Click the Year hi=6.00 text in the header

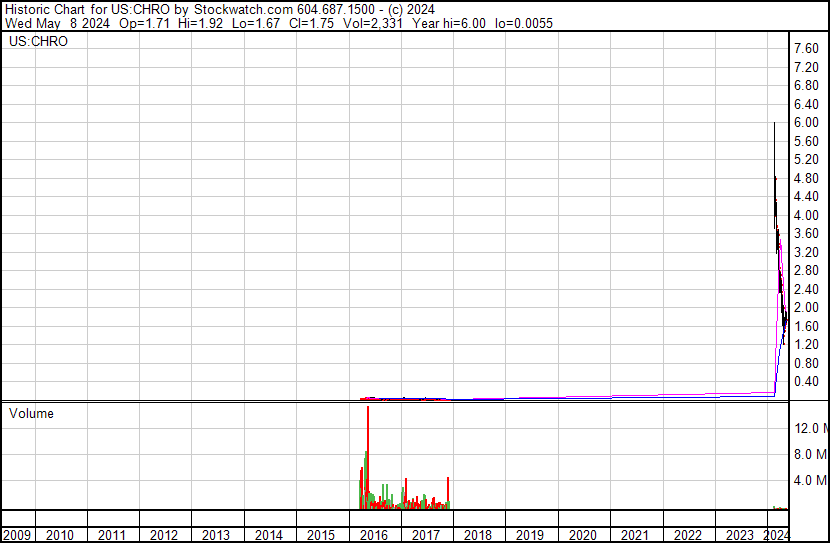pyautogui.click(x=449, y=23)
